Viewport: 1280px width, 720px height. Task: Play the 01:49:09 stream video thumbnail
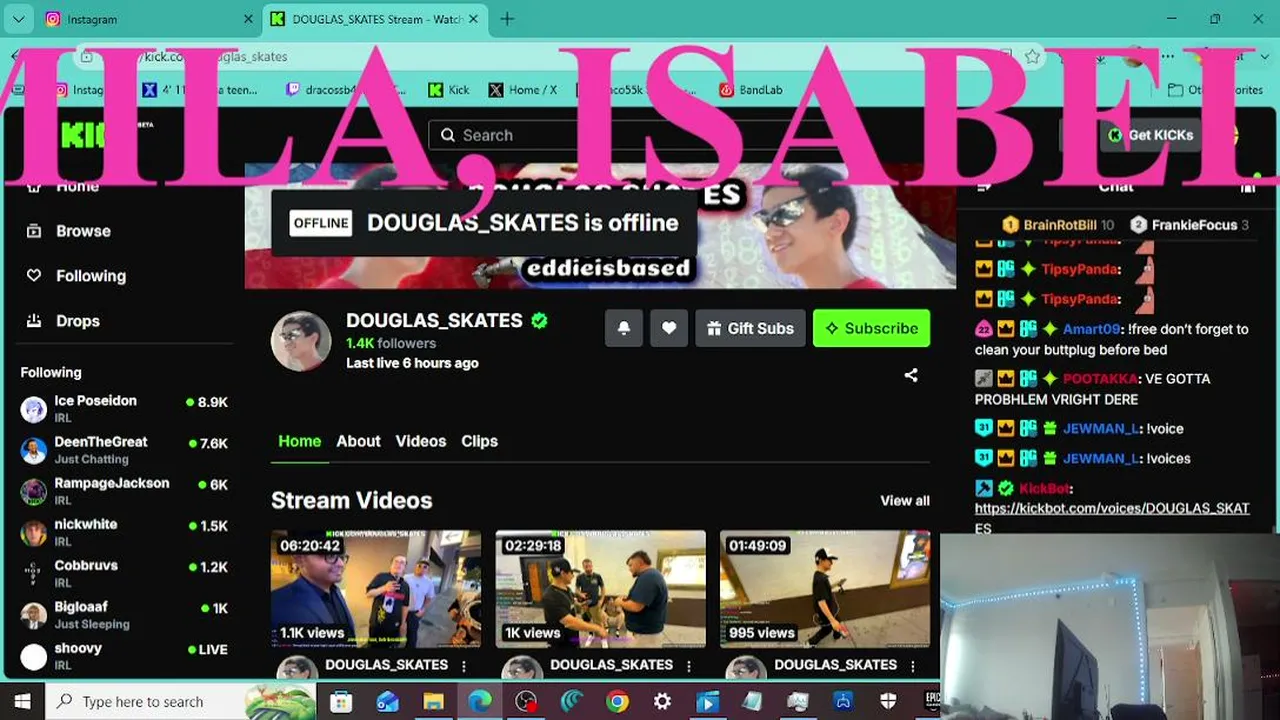[825, 589]
